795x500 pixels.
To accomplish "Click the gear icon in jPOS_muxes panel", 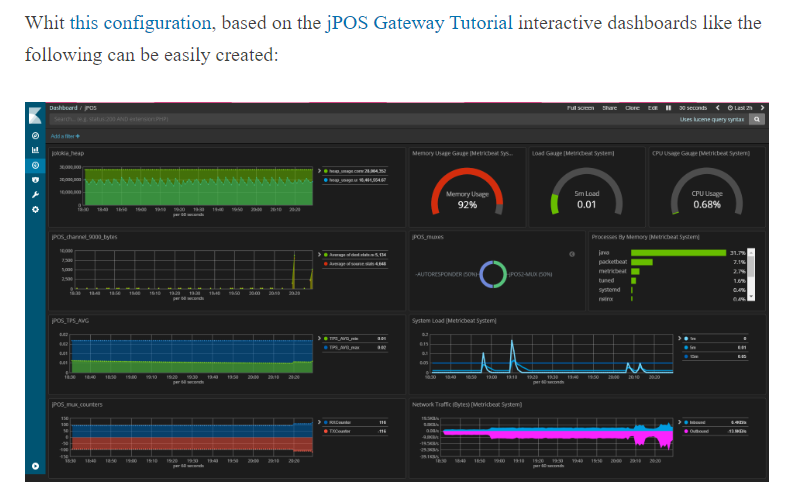I will [571, 254].
